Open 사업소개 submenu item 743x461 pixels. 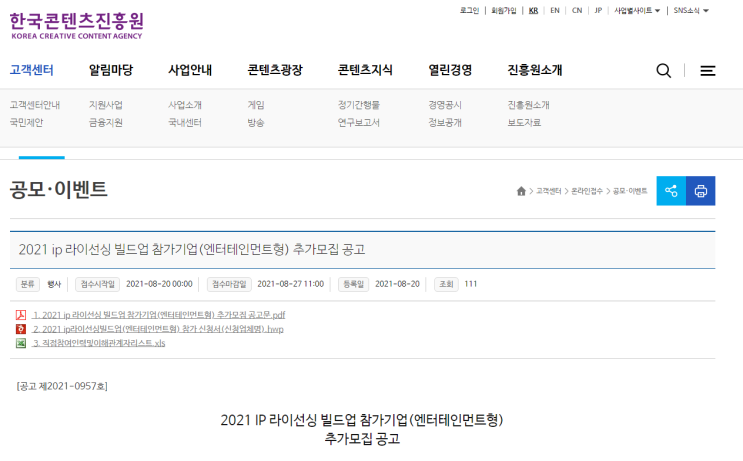coord(185,105)
